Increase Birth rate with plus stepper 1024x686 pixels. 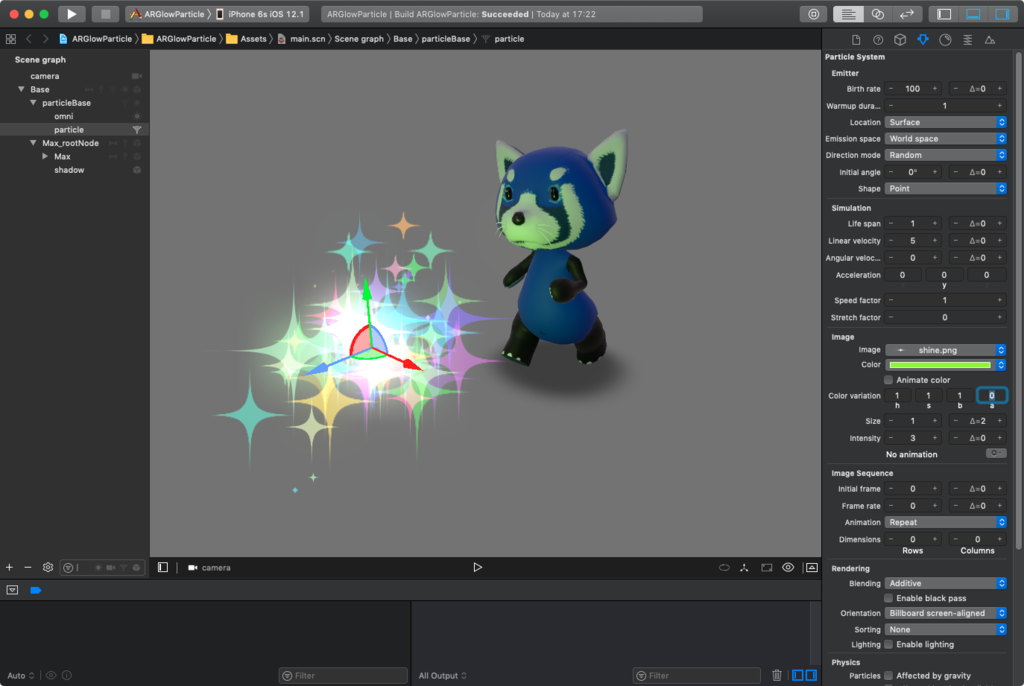[x=935, y=89]
